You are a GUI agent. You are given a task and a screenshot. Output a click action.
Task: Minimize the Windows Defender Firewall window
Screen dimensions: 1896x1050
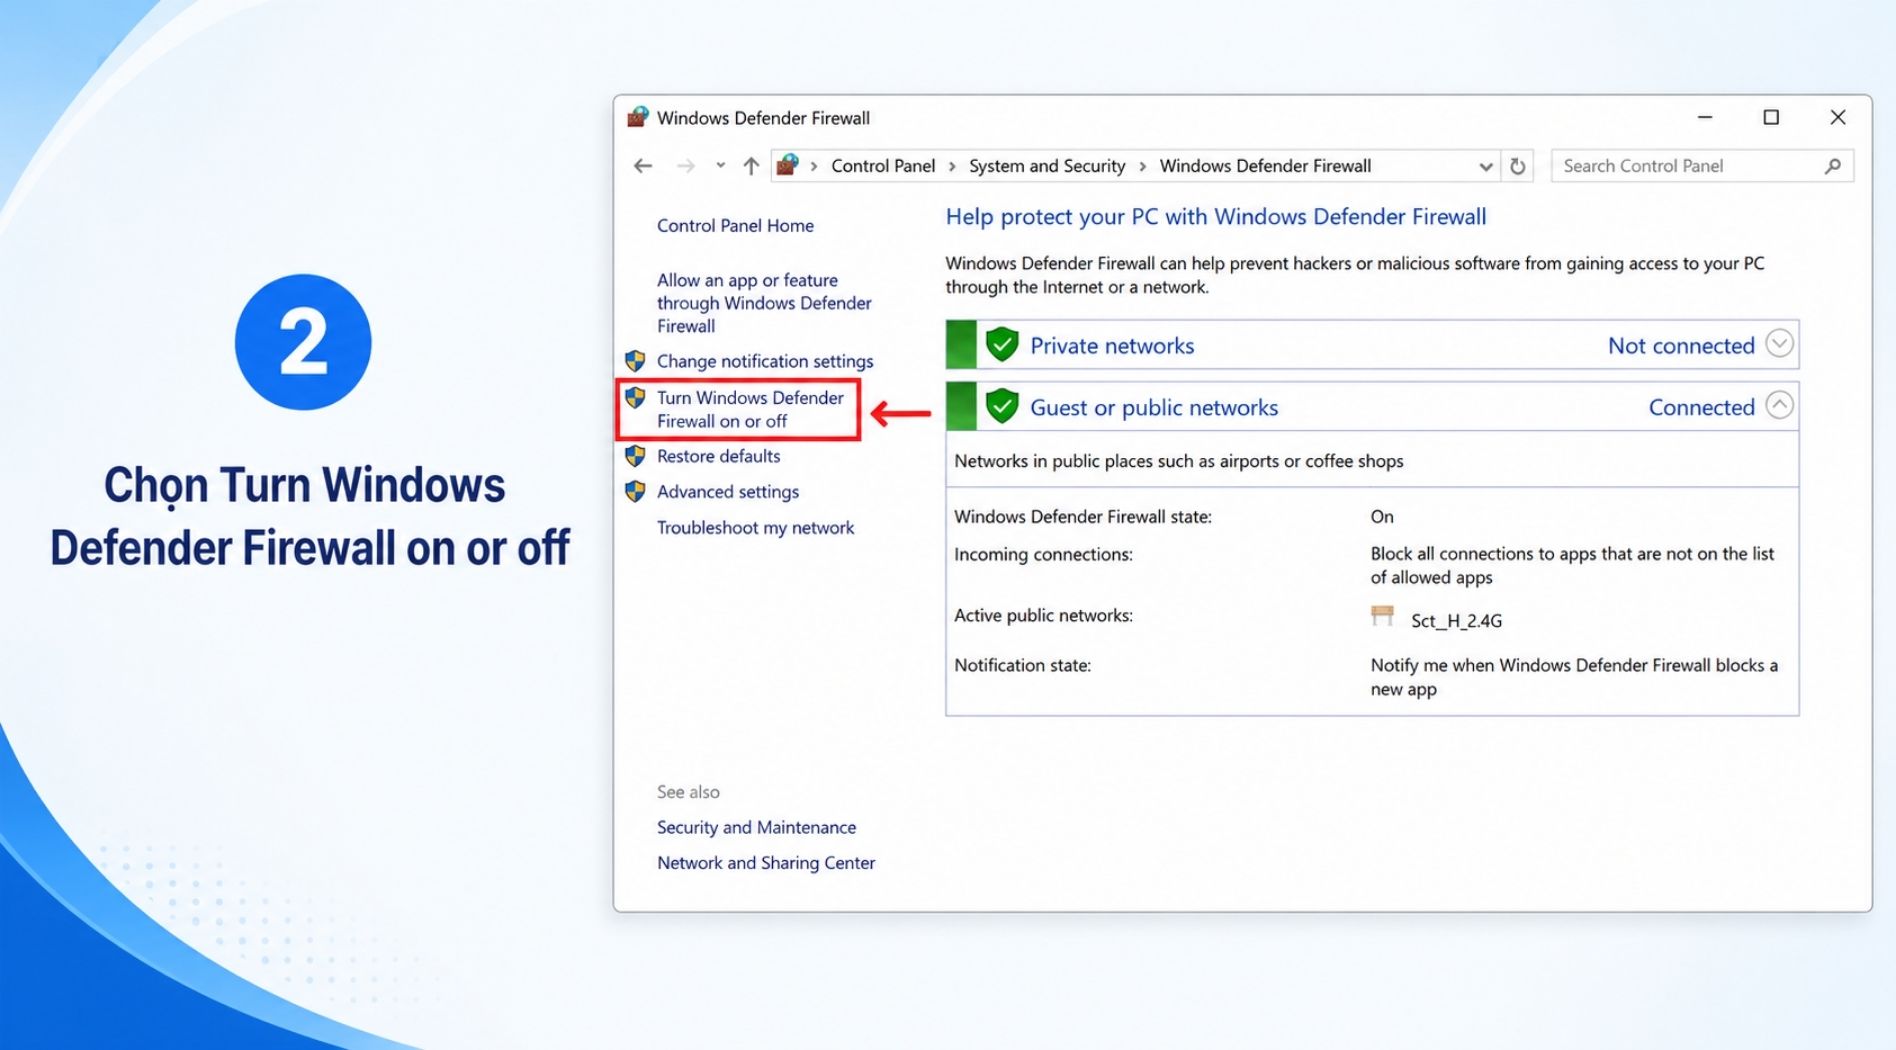[1705, 117]
